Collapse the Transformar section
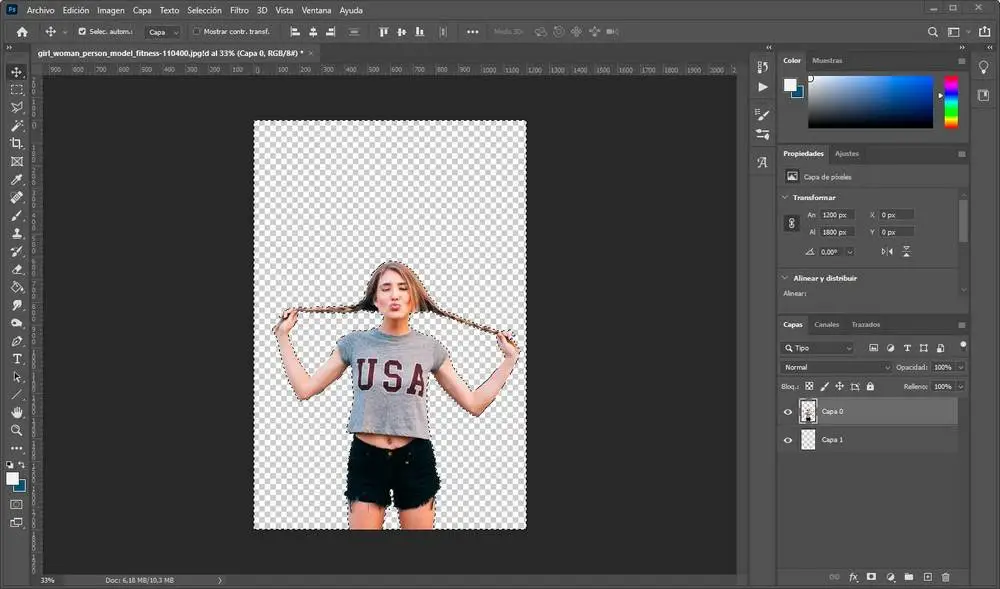Screen dimensions: 1000x589 (785, 197)
